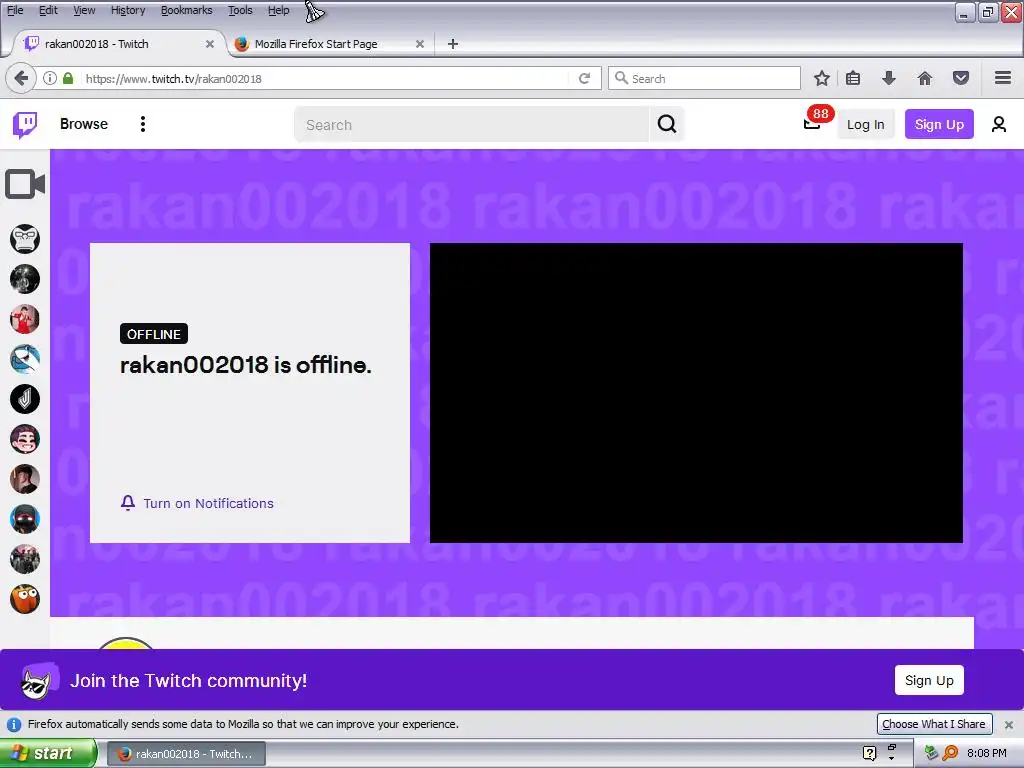Click Turn on Notifications link
The height and width of the screenshot is (768, 1024).
(197, 504)
